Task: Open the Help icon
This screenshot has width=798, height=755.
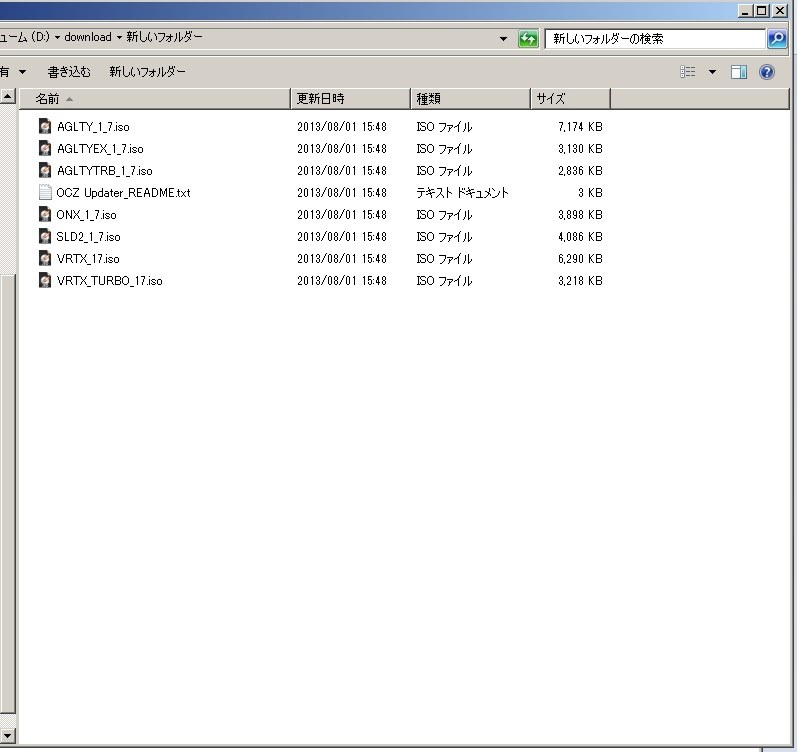Action: (x=767, y=72)
